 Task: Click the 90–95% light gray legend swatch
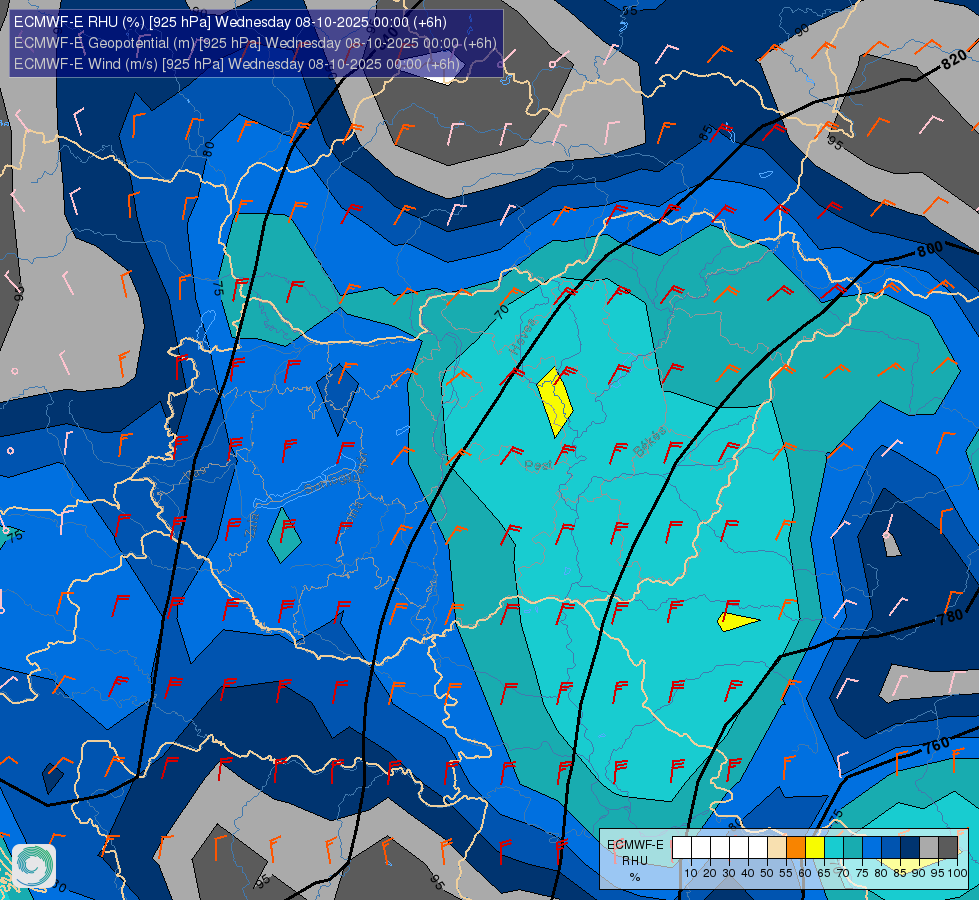point(929,848)
